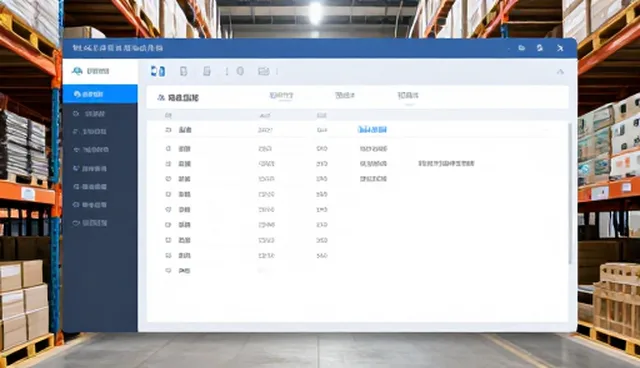The width and height of the screenshot is (640, 368).
Task: Click the app logo at the top of the sidebar
Action: [x=77, y=71]
